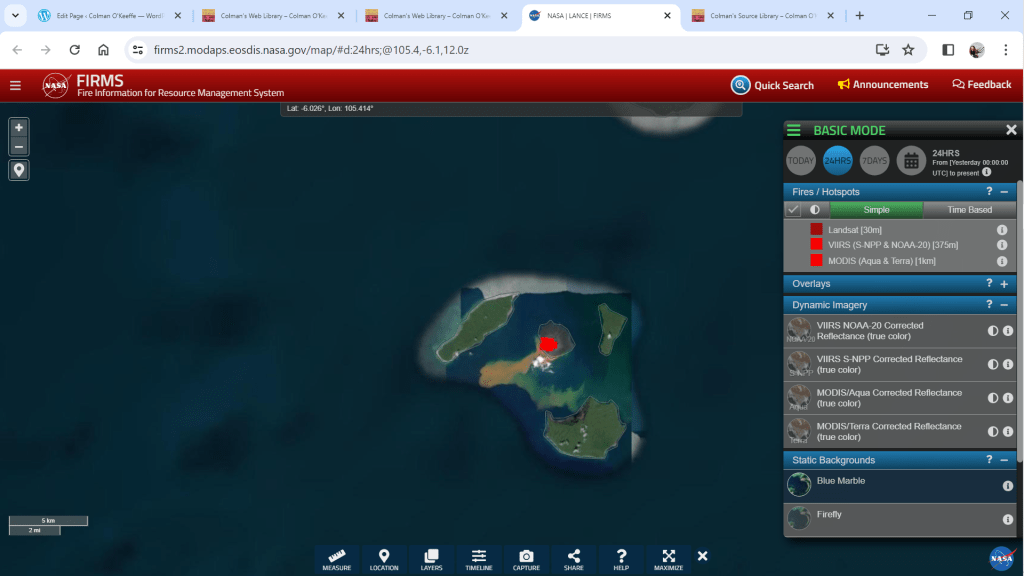
Task: Collapse the Dynamic Imagery section
Action: [x=1003, y=305]
